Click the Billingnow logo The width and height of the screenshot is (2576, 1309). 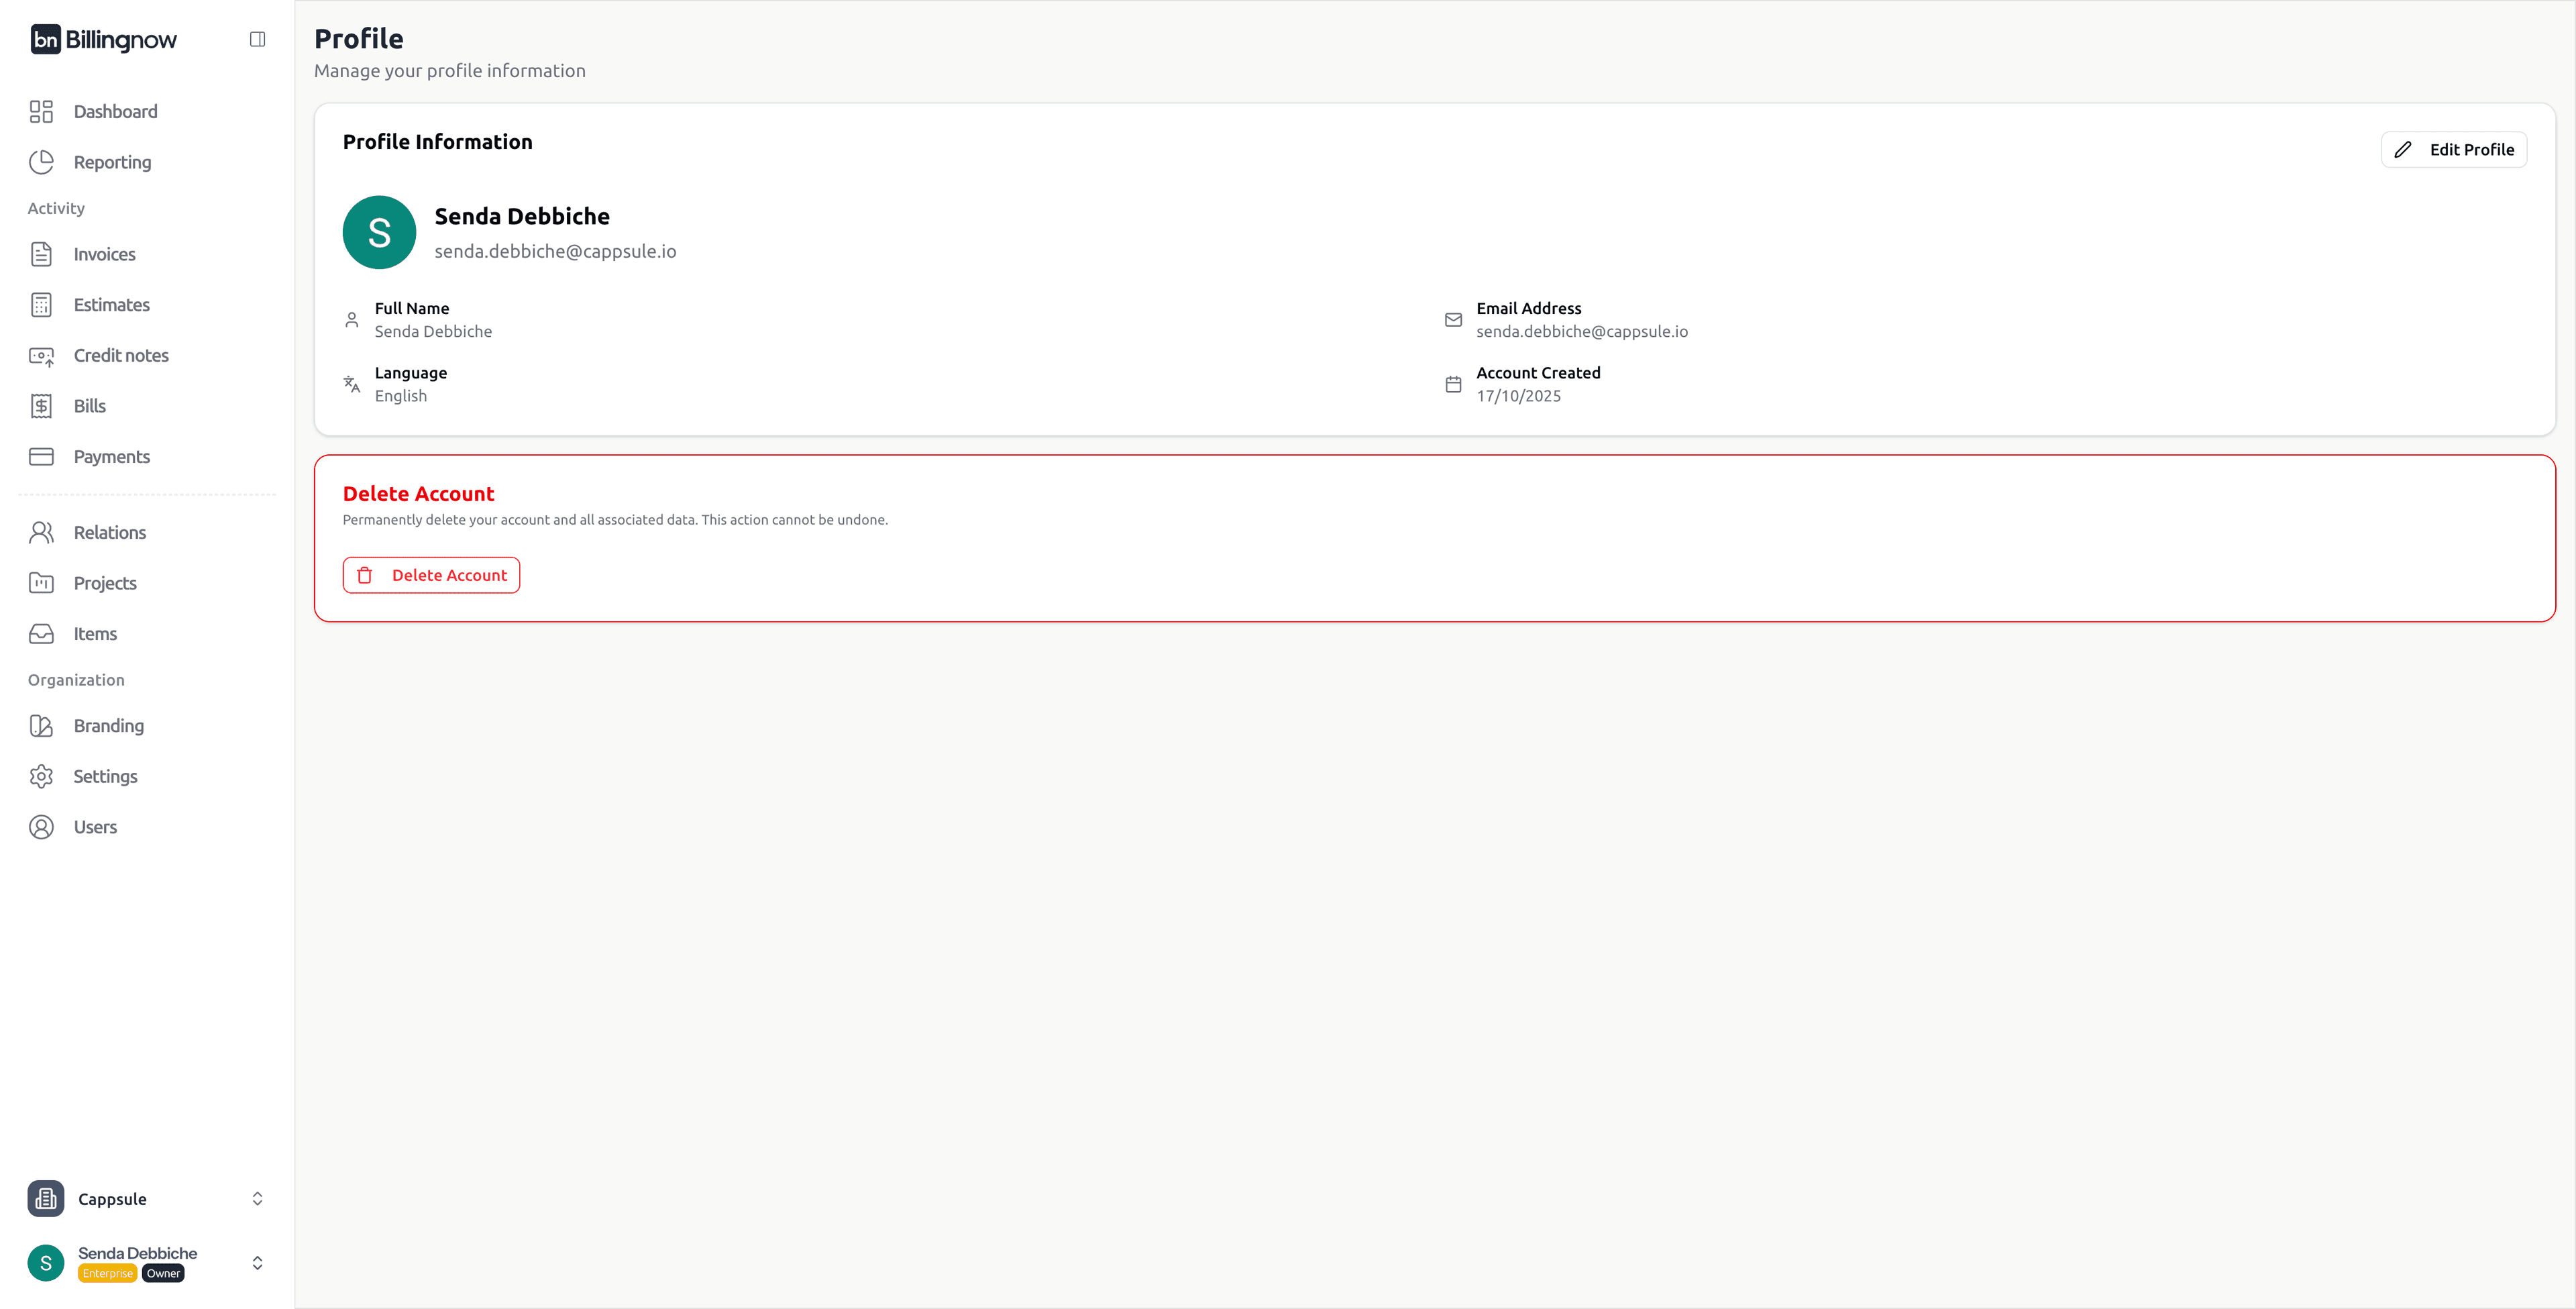(104, 39)
